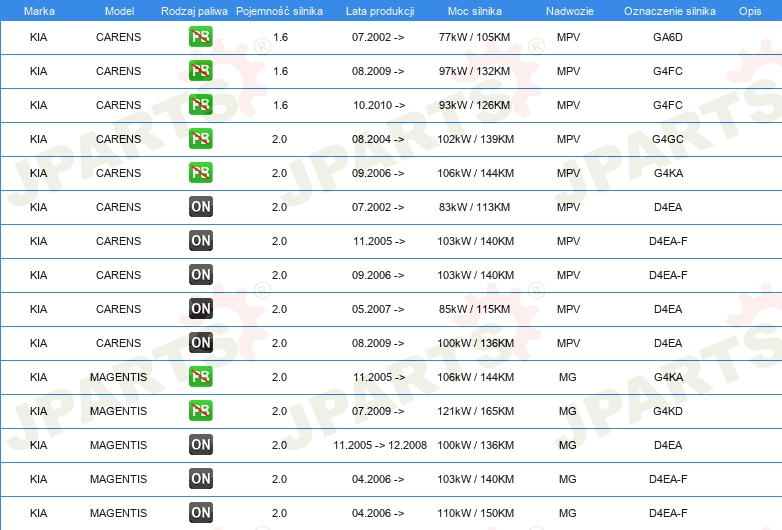Click diesel ON icon in the 110kW / 150KM row

(200, 513)
